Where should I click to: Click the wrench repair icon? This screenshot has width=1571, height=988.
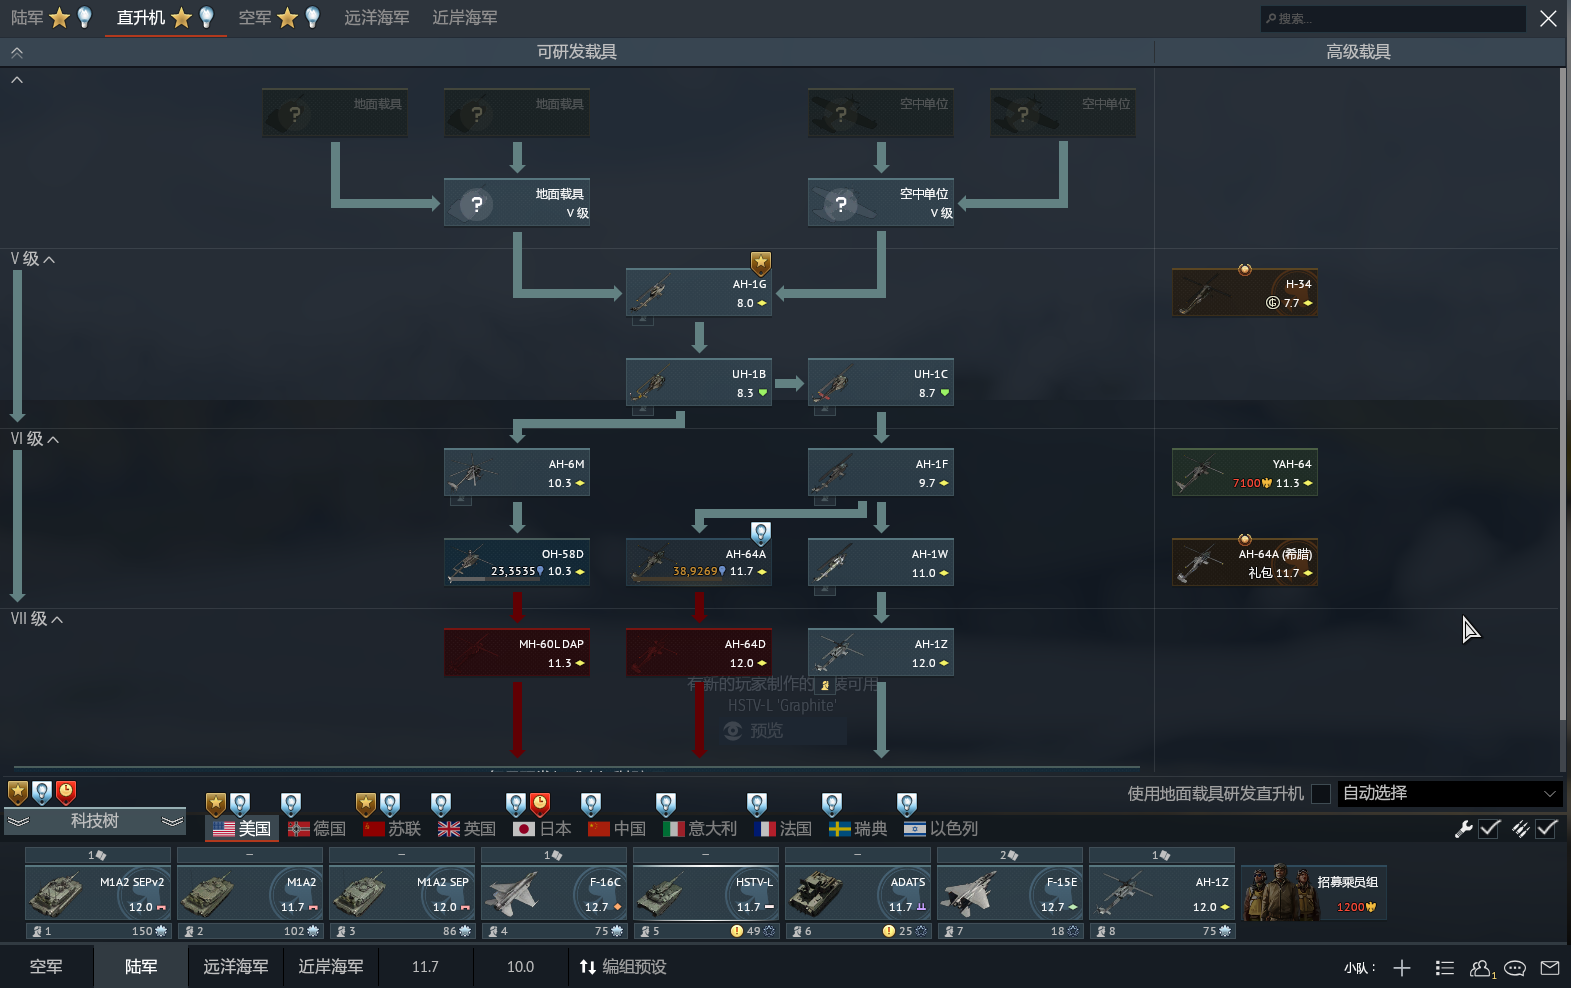(1463, 828)
